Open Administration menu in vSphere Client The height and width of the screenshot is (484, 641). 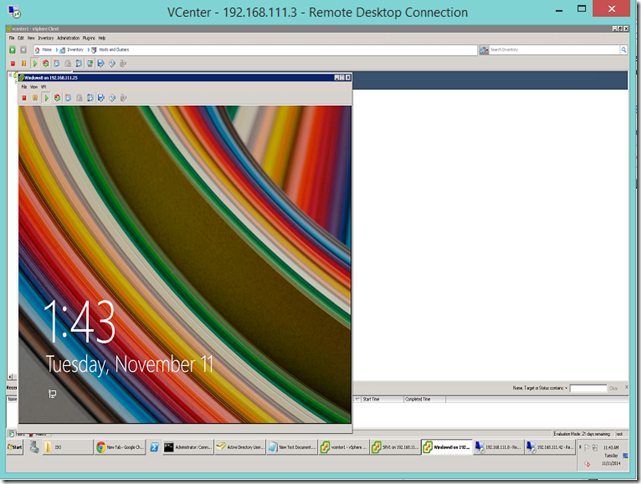(68, 38)
